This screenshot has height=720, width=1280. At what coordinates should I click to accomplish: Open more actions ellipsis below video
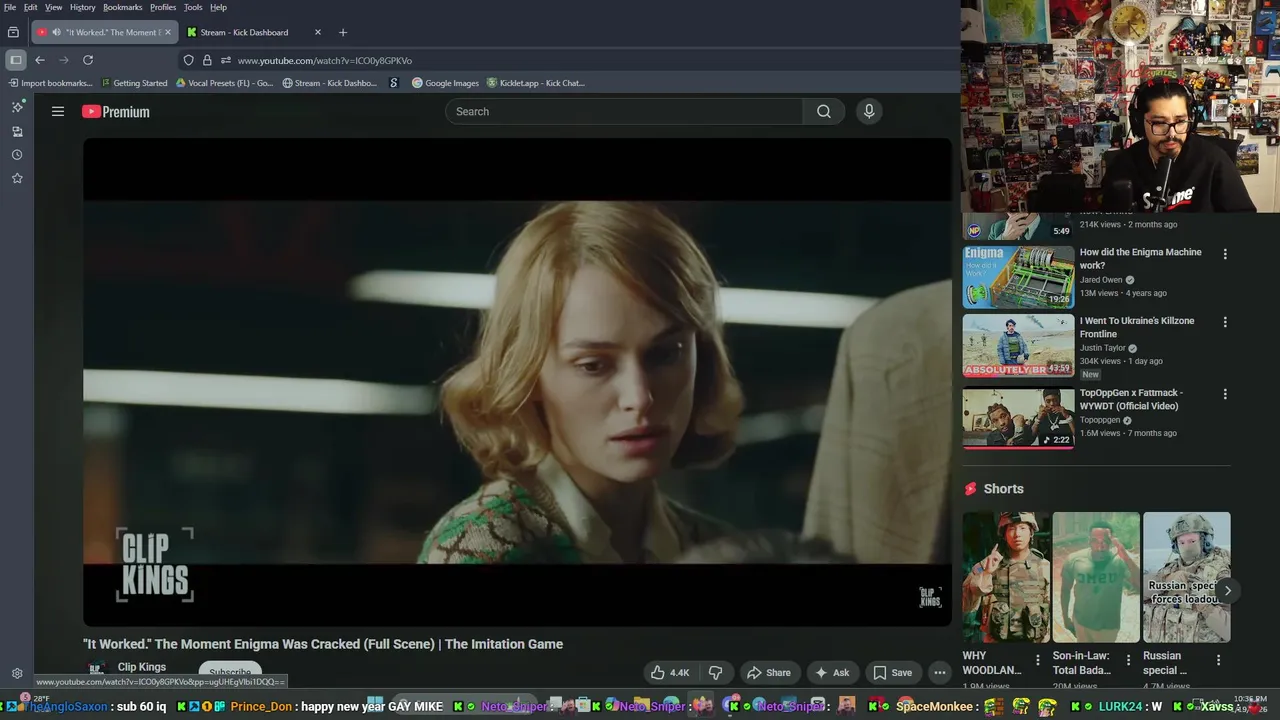940,673
